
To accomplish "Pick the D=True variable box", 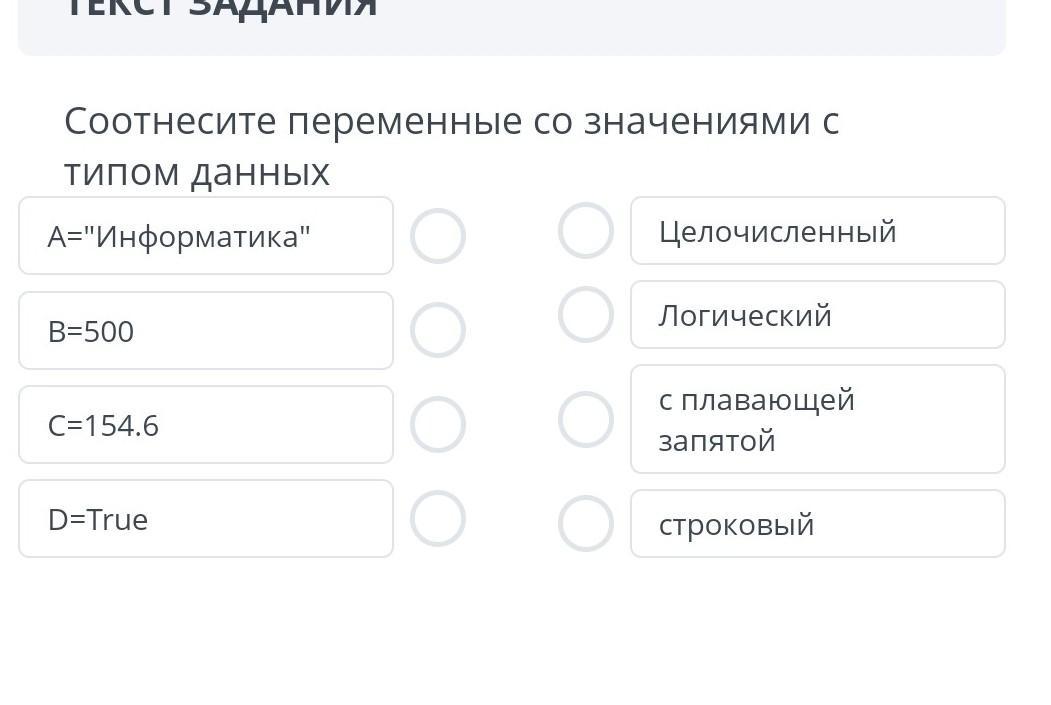I will [205, 519].
